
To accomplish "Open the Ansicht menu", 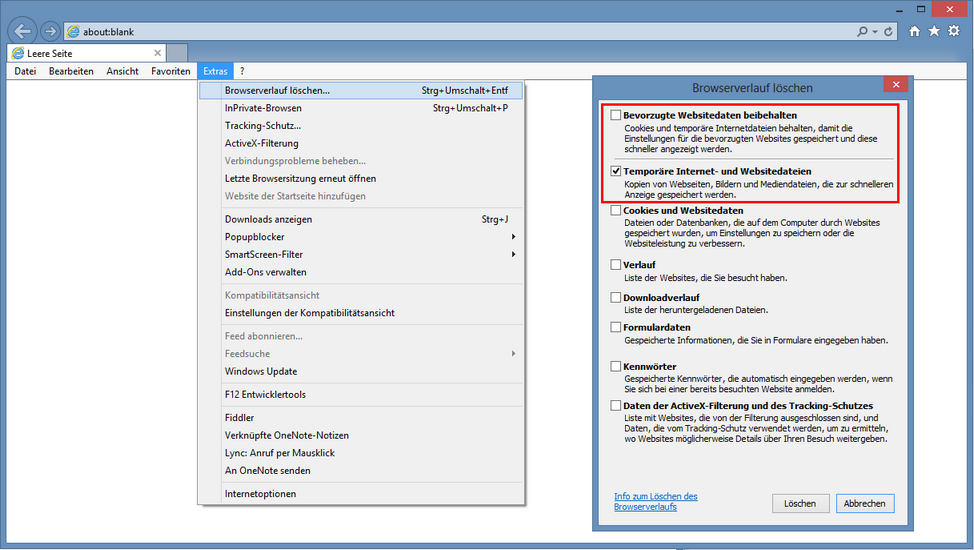I will click(122, 71).
